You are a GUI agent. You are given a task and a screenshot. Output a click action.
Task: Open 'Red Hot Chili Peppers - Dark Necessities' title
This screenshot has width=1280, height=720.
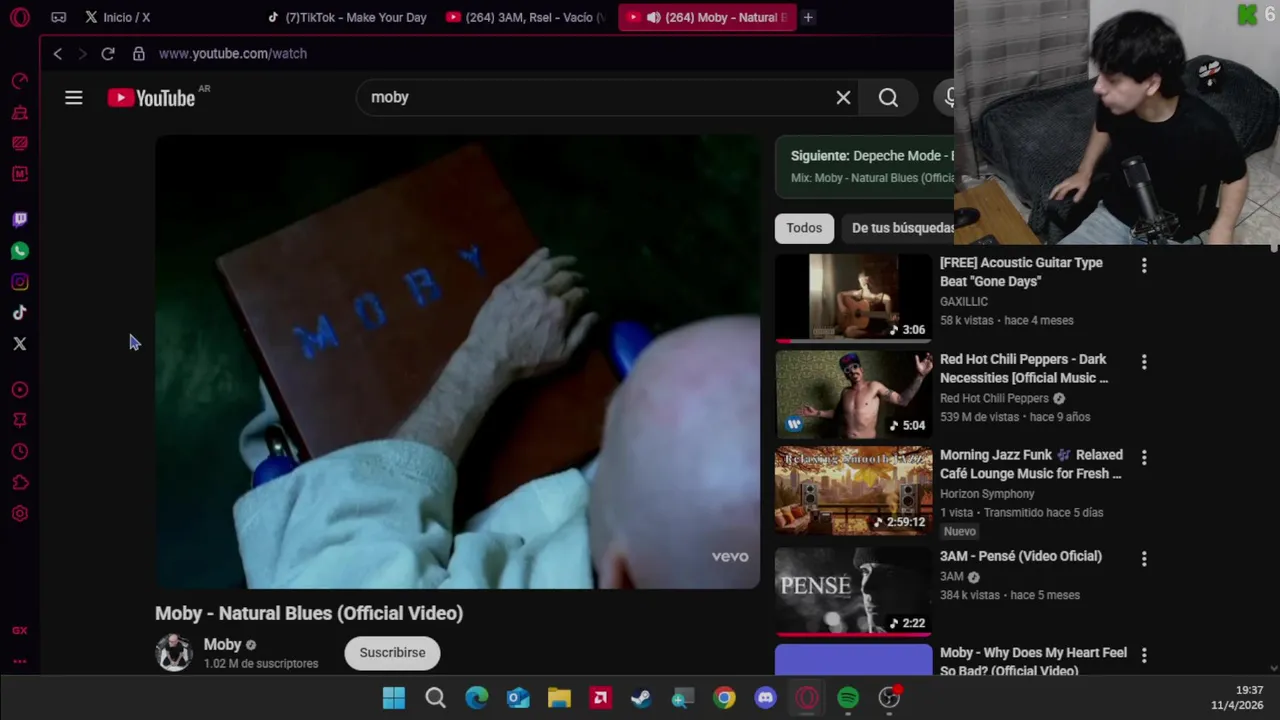pos(1024,368)
